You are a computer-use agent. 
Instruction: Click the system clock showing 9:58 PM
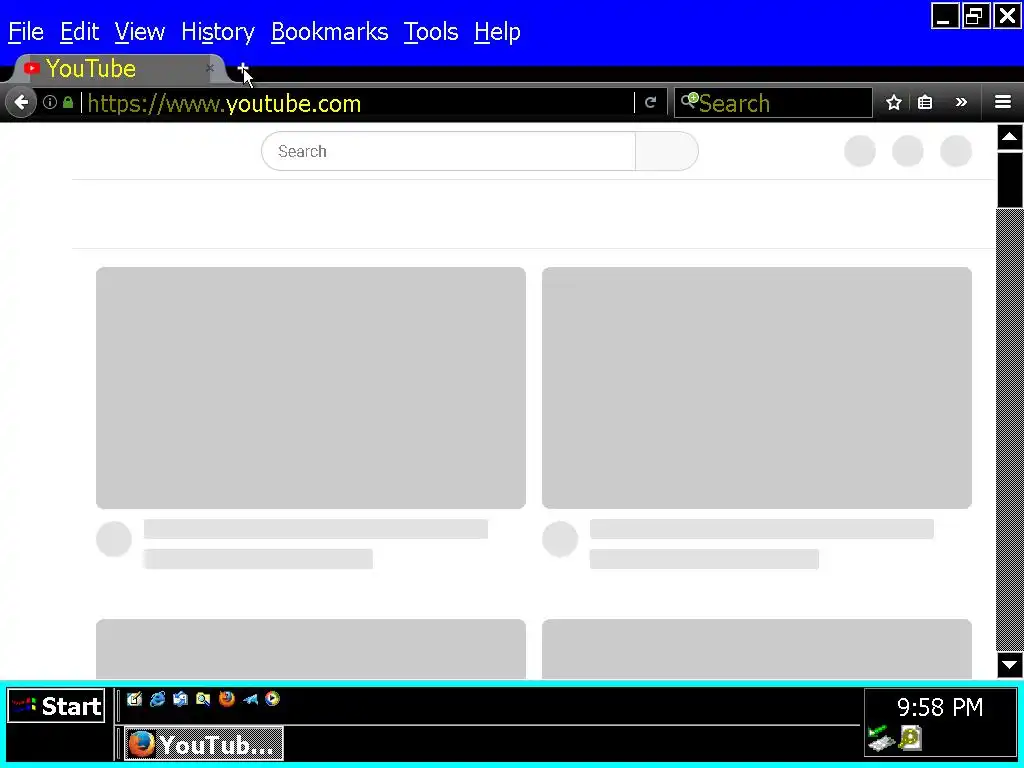click(940, 707)
